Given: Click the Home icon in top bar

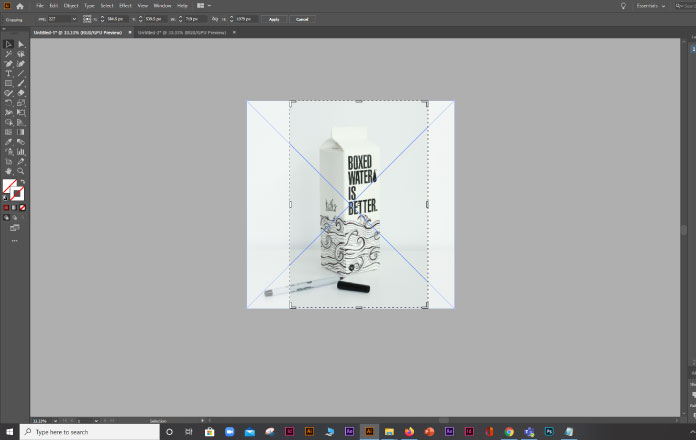Looking at the screenshot, I should coord(20,6).
